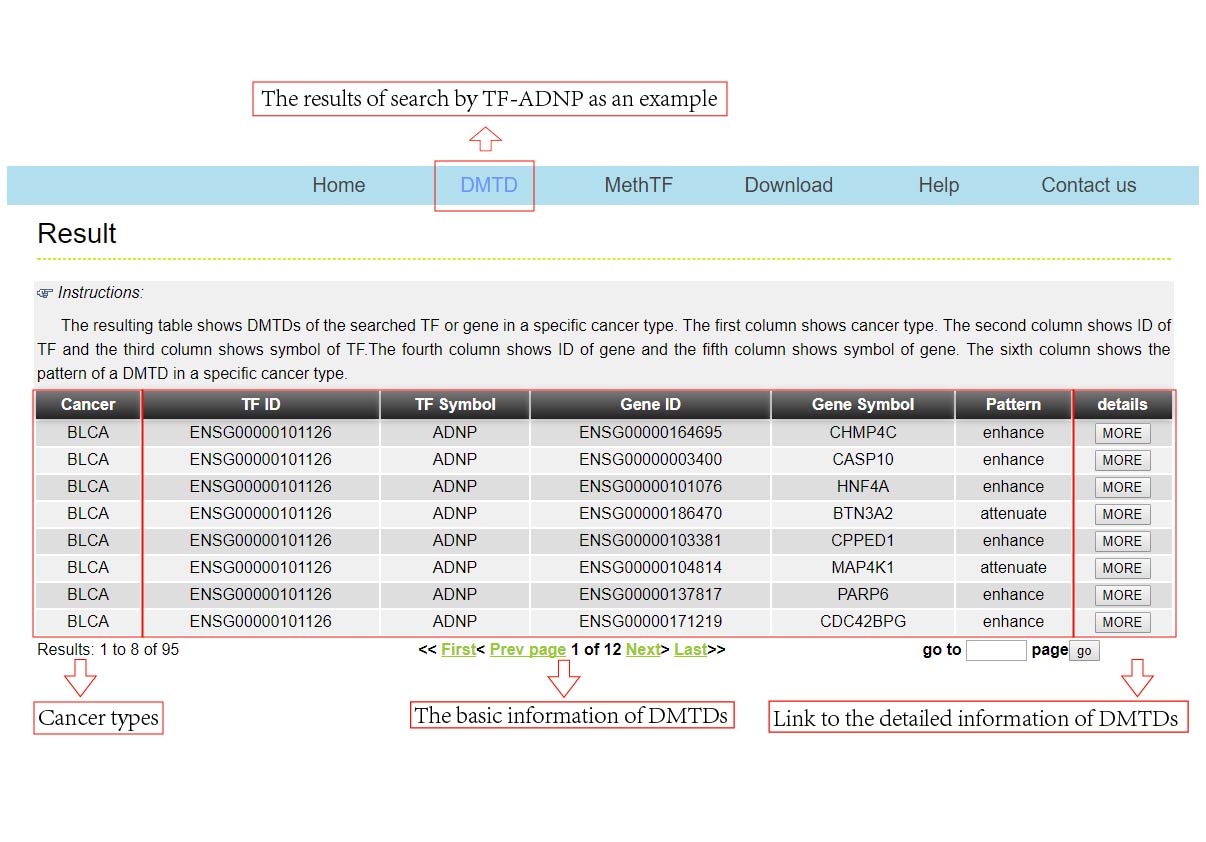Select the DMTD navigation tab
Viewport: 1206px width, 842px height.
[488, 185]
